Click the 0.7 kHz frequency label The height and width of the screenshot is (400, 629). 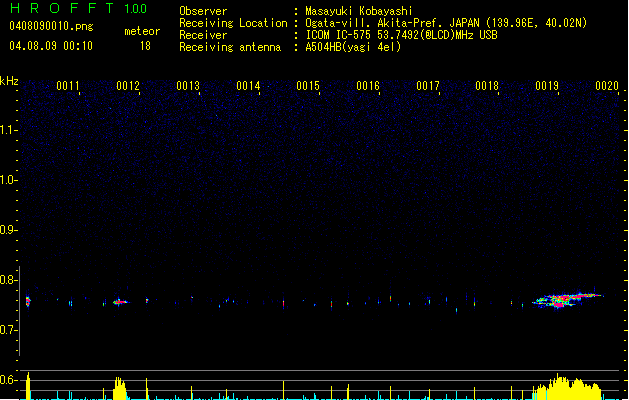tap(8, 330)
